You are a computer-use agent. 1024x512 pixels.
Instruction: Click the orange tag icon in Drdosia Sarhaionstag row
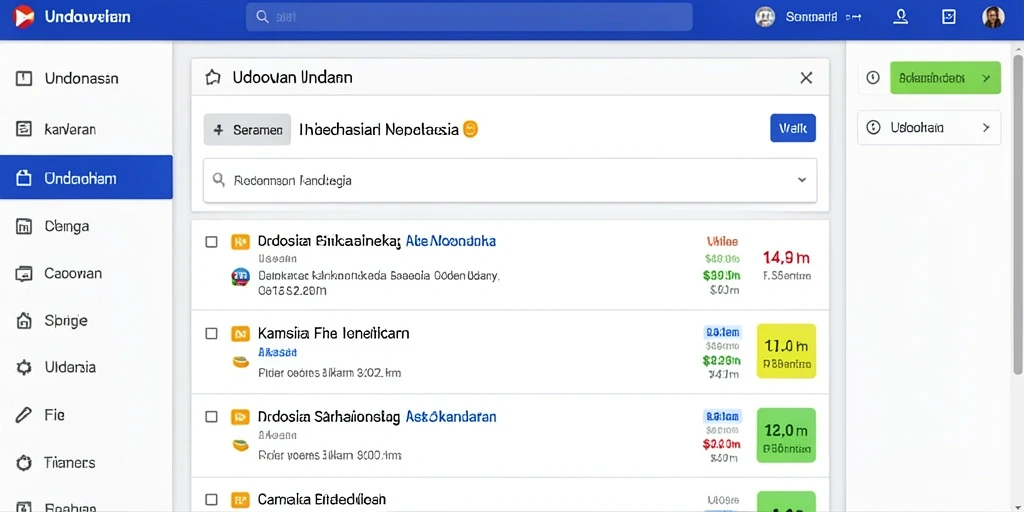(x=240, y=417)
